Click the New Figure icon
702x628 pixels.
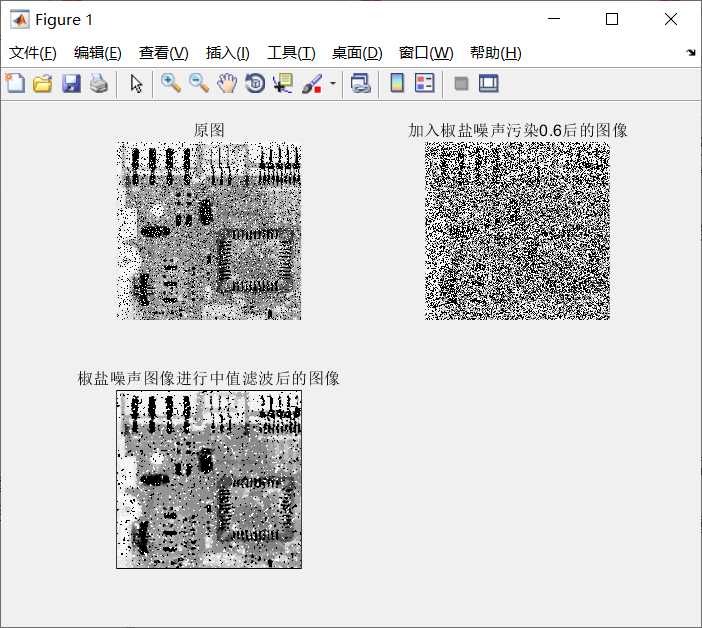pyautogui.click(x=15, y=84)
